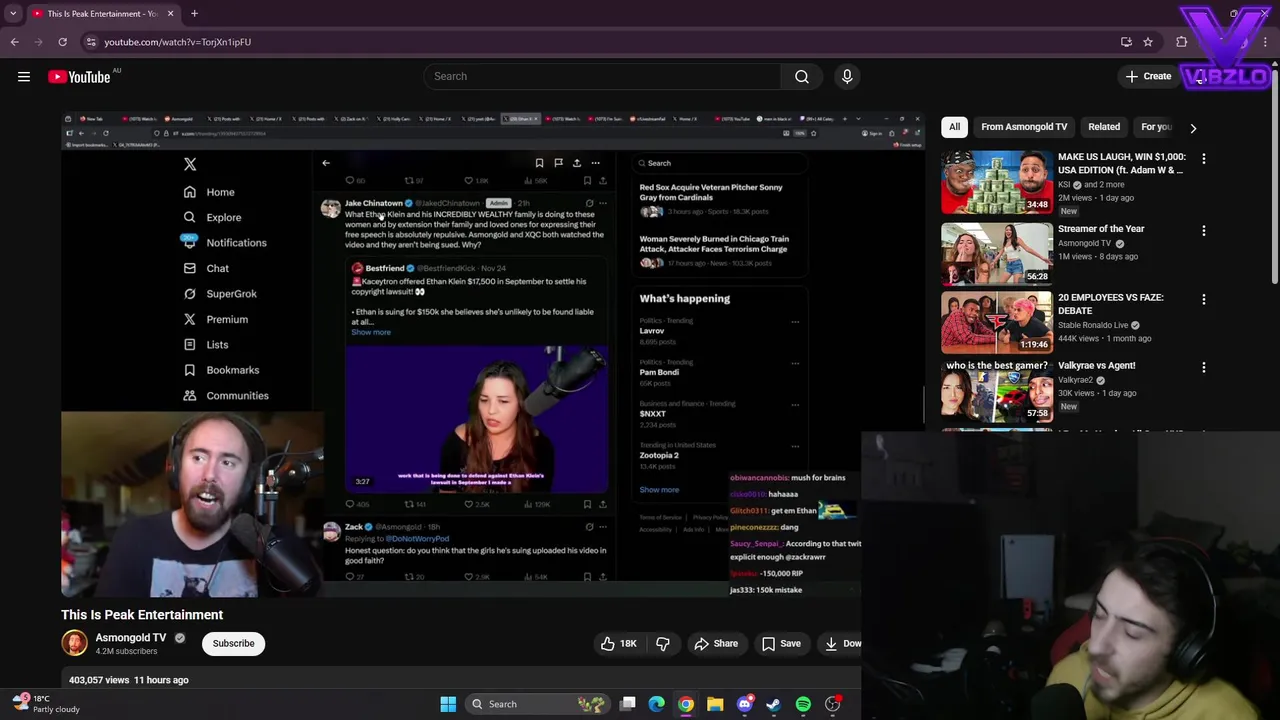Open Asmongold TV channel avatar
Image resolution: width=1280 pixels, height=720 pixels.
click(x=74, y=643)
